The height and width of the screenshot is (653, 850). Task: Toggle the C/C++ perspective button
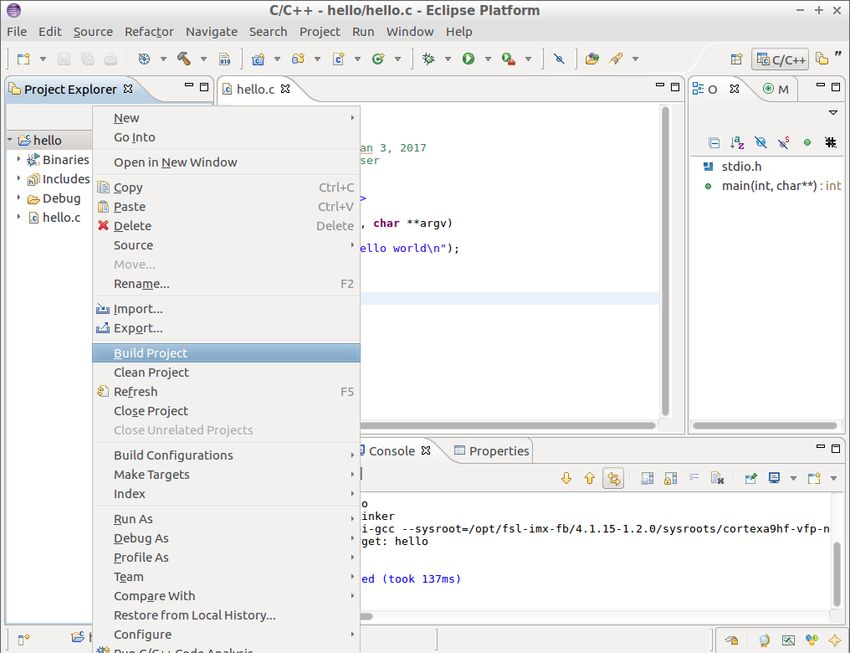tap(780, 59)
